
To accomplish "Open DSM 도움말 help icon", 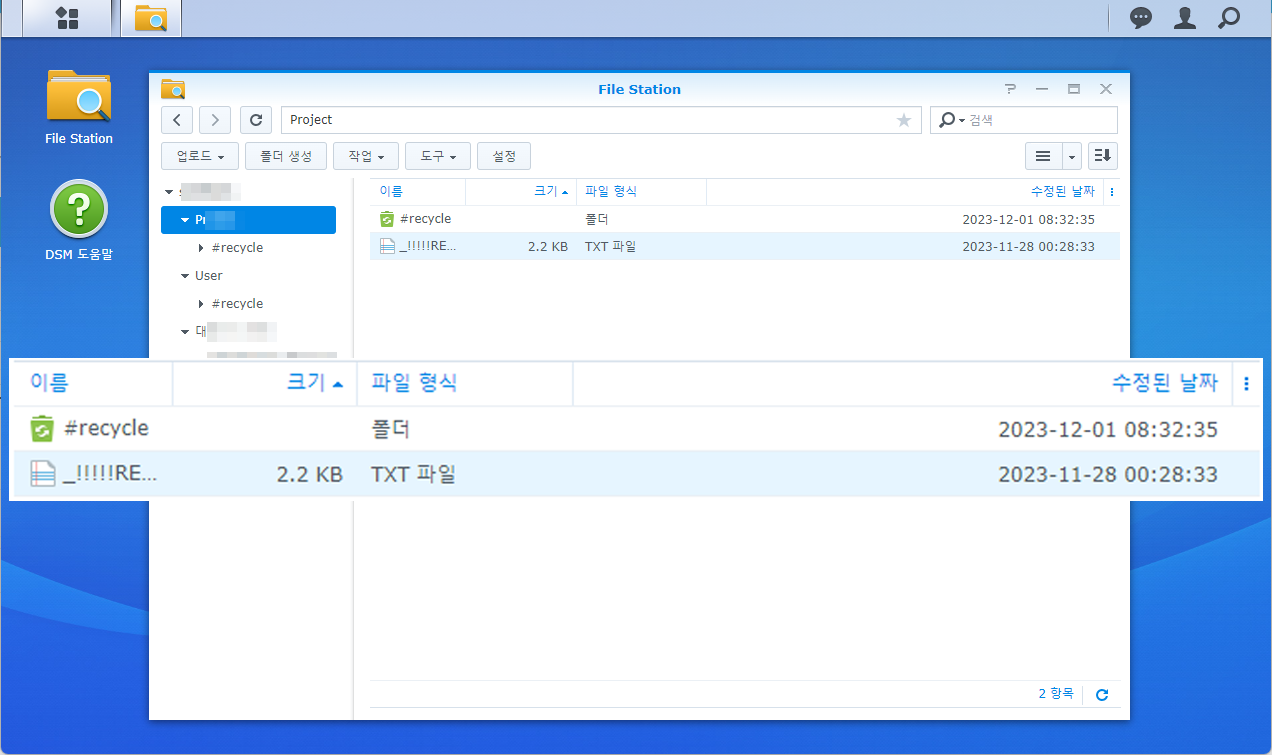I will [x=79, y=210].
